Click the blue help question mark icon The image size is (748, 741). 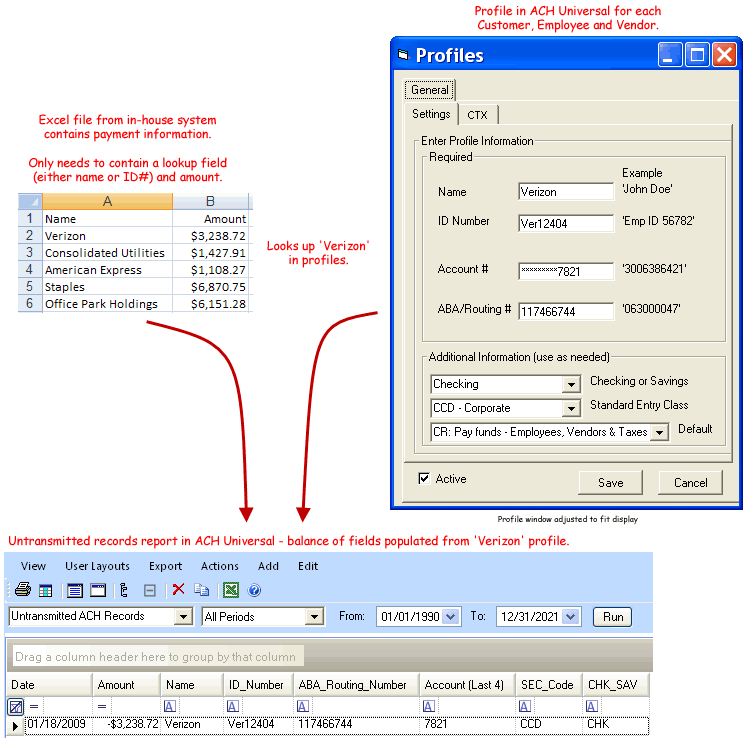tap(254, 590)
